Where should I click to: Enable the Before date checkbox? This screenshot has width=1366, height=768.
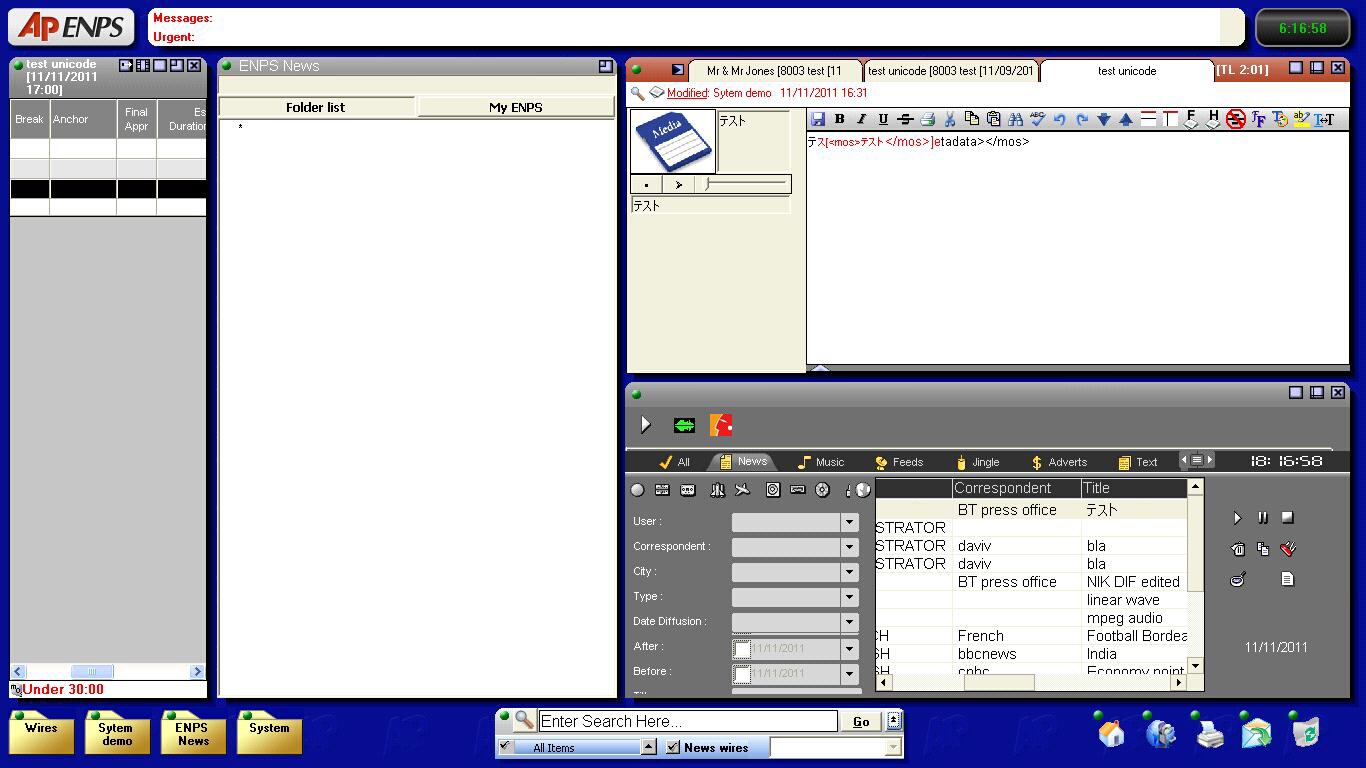pos(742,674)
